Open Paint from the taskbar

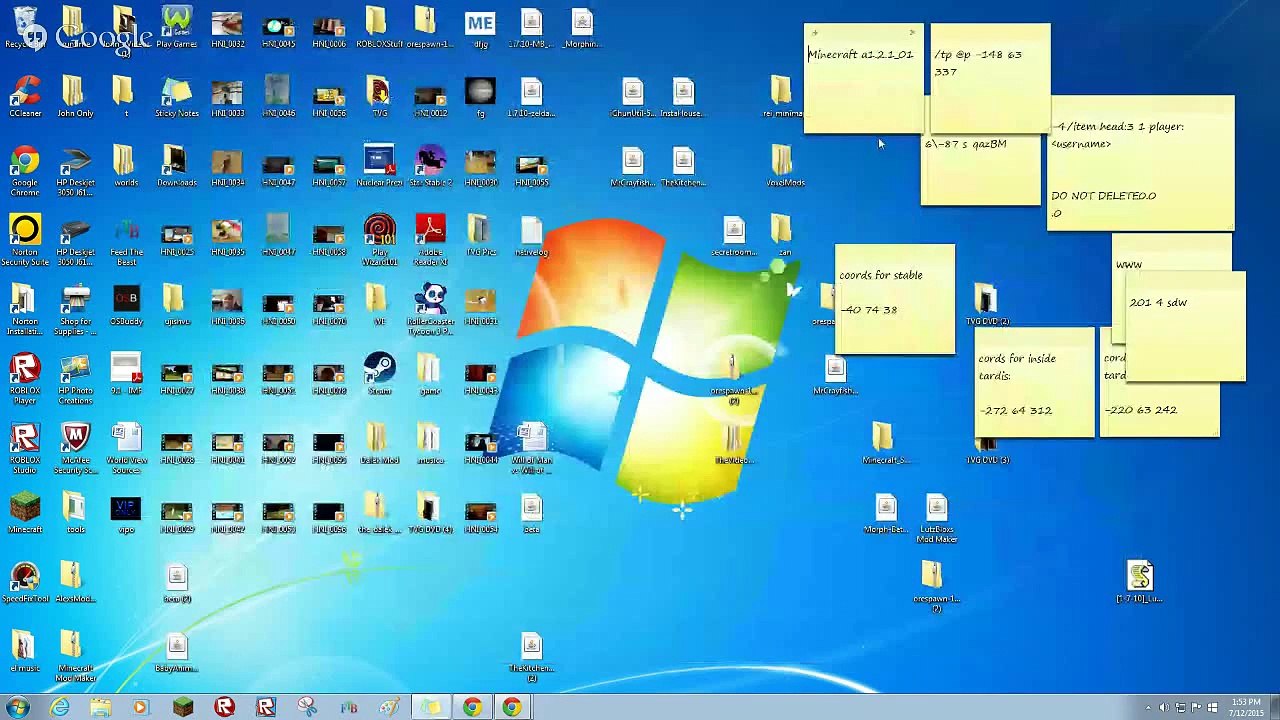(x=390, y=707)
